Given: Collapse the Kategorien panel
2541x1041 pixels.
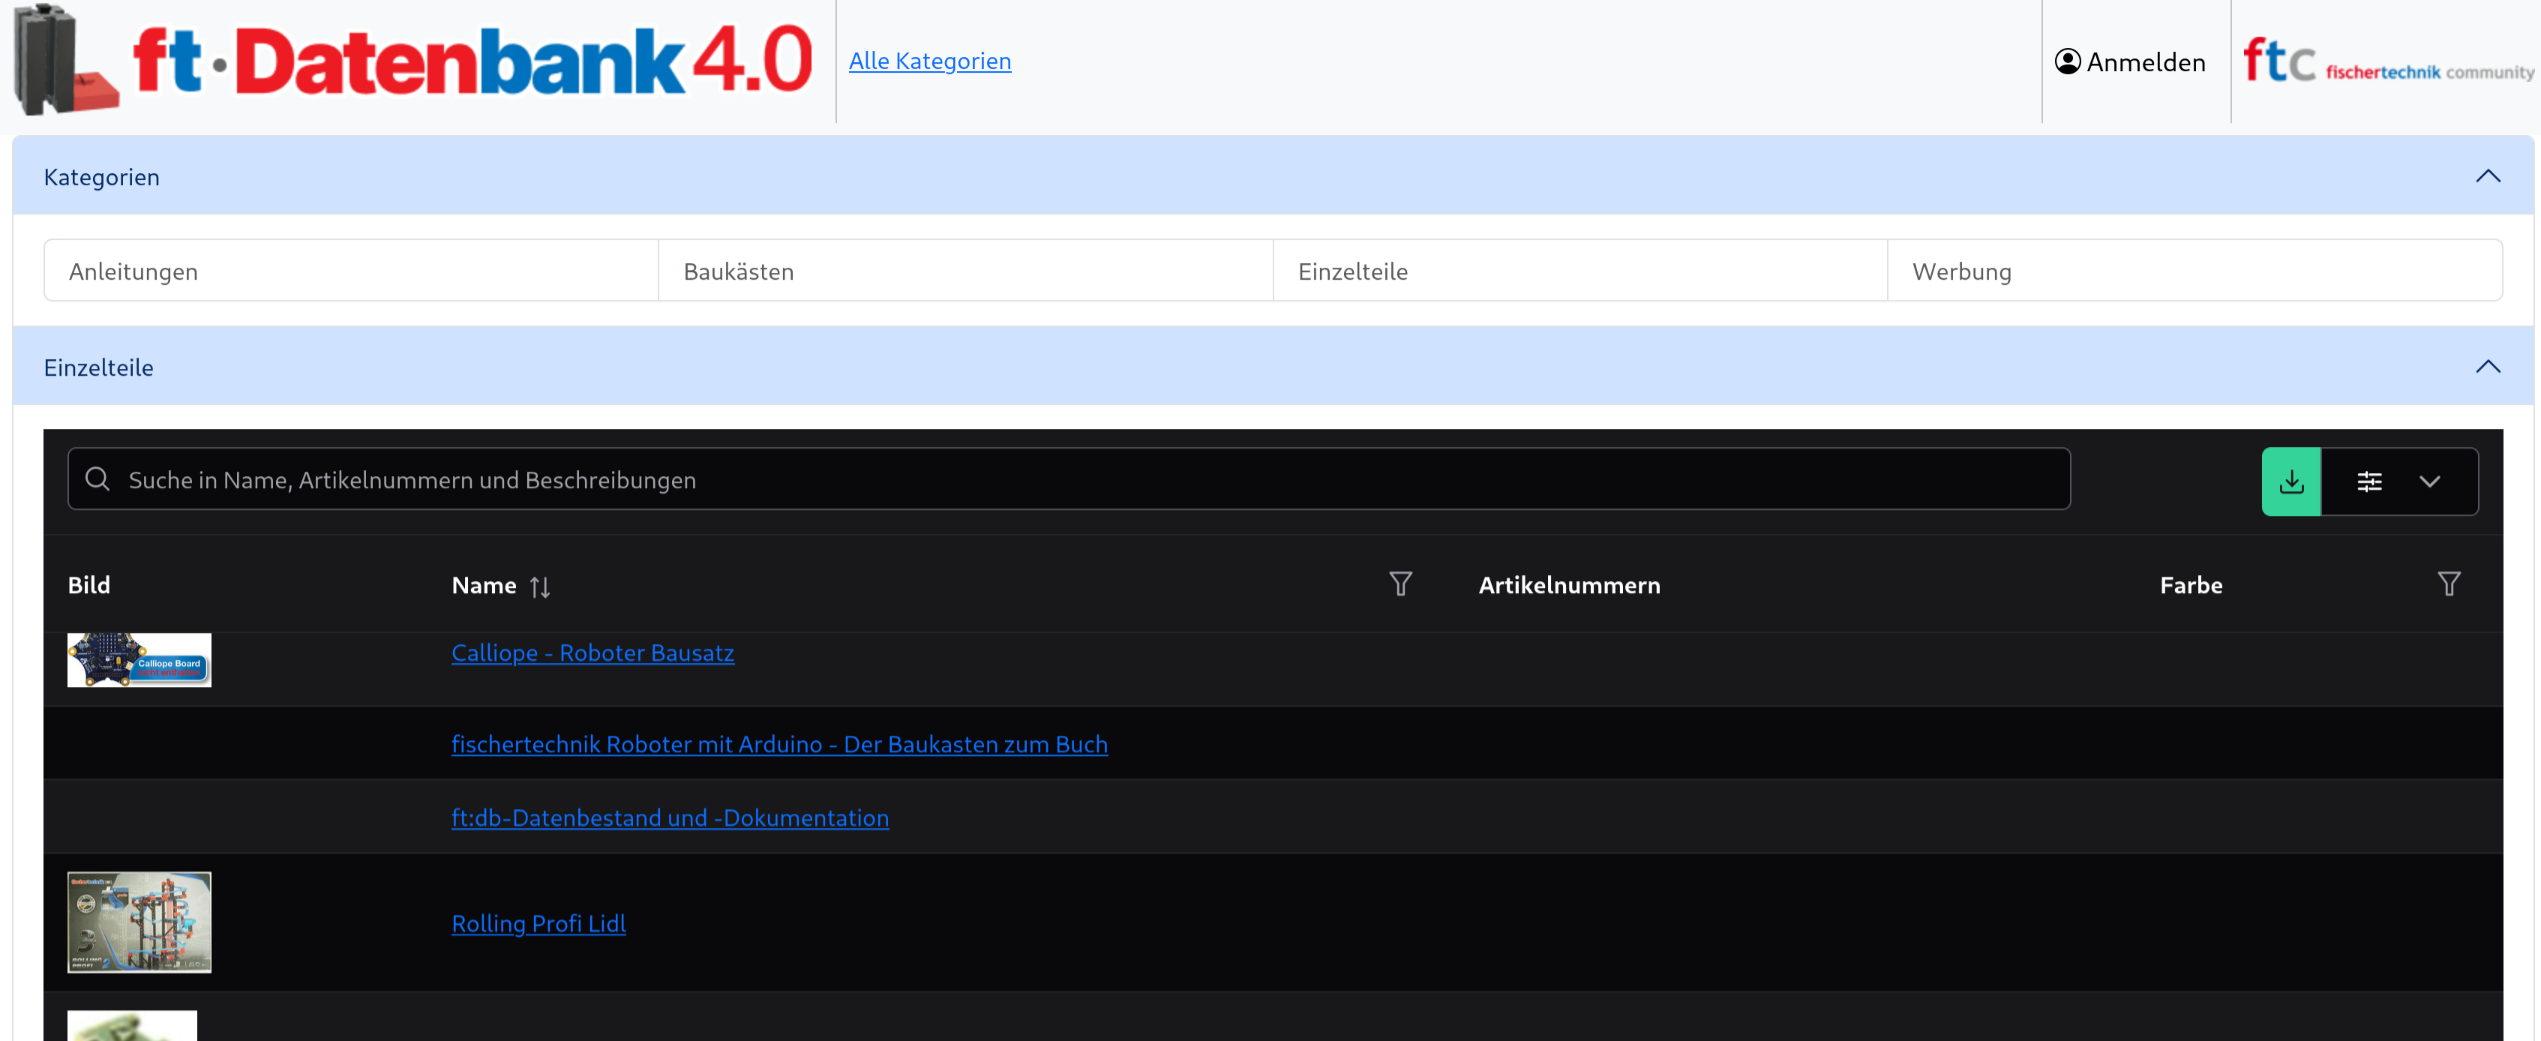Looking at the screenshot, I should pyautogui.click(x=2487, y=176).
